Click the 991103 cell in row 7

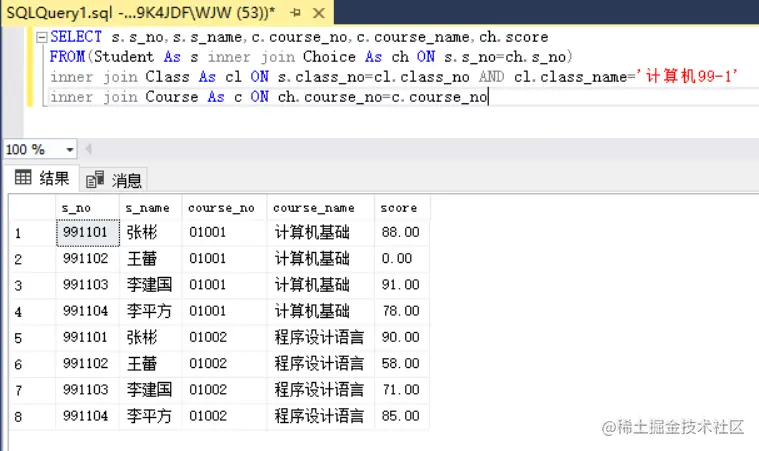pos(88,390)
